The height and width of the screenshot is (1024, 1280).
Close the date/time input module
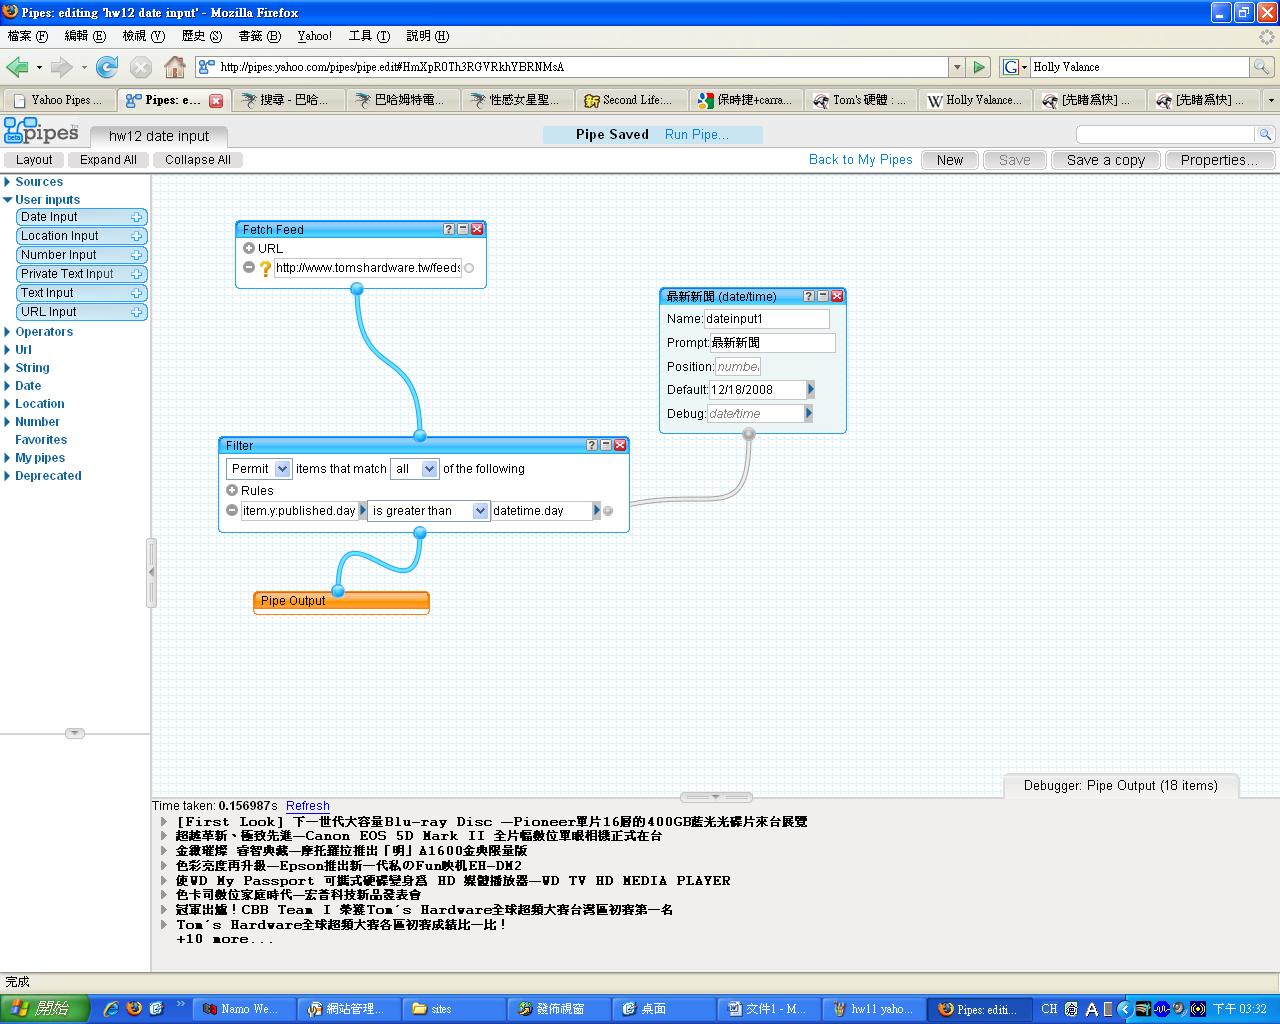pos(837,296)
